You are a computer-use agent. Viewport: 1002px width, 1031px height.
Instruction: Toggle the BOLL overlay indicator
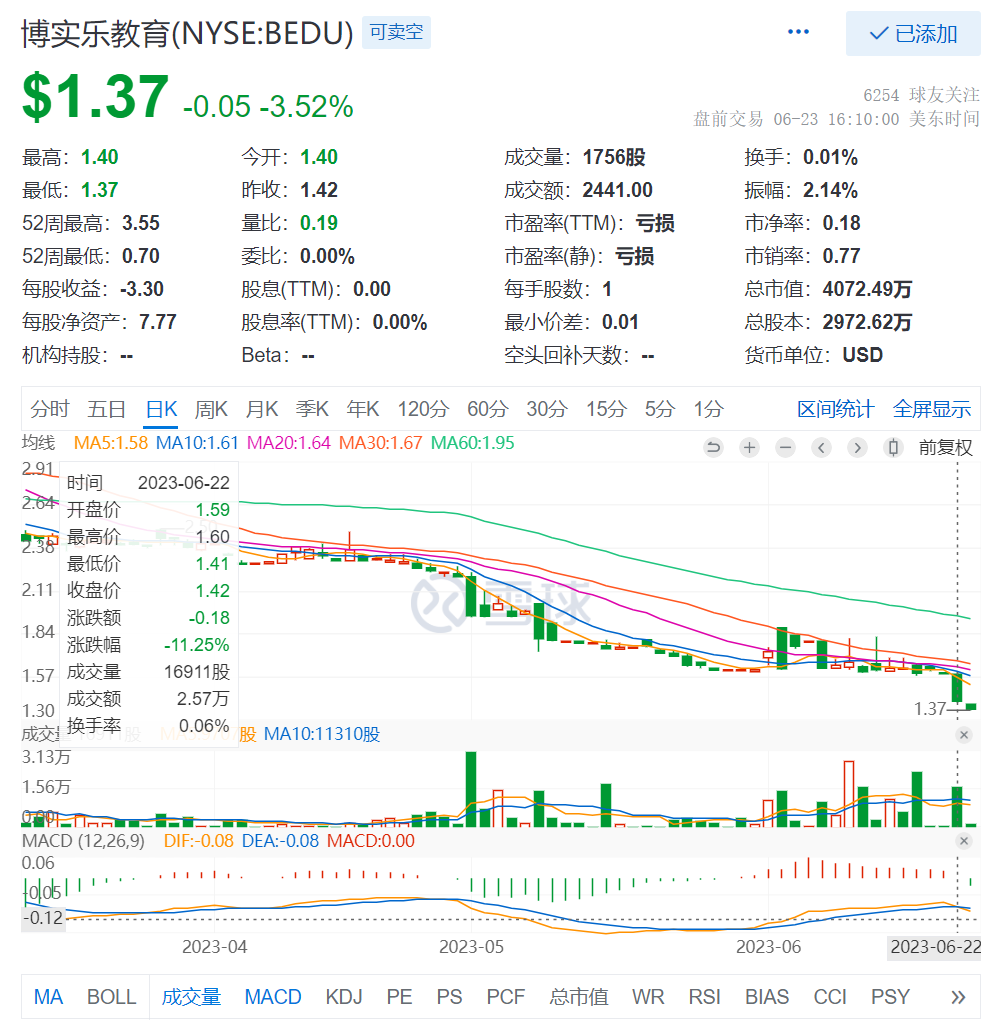pos(111,997)
